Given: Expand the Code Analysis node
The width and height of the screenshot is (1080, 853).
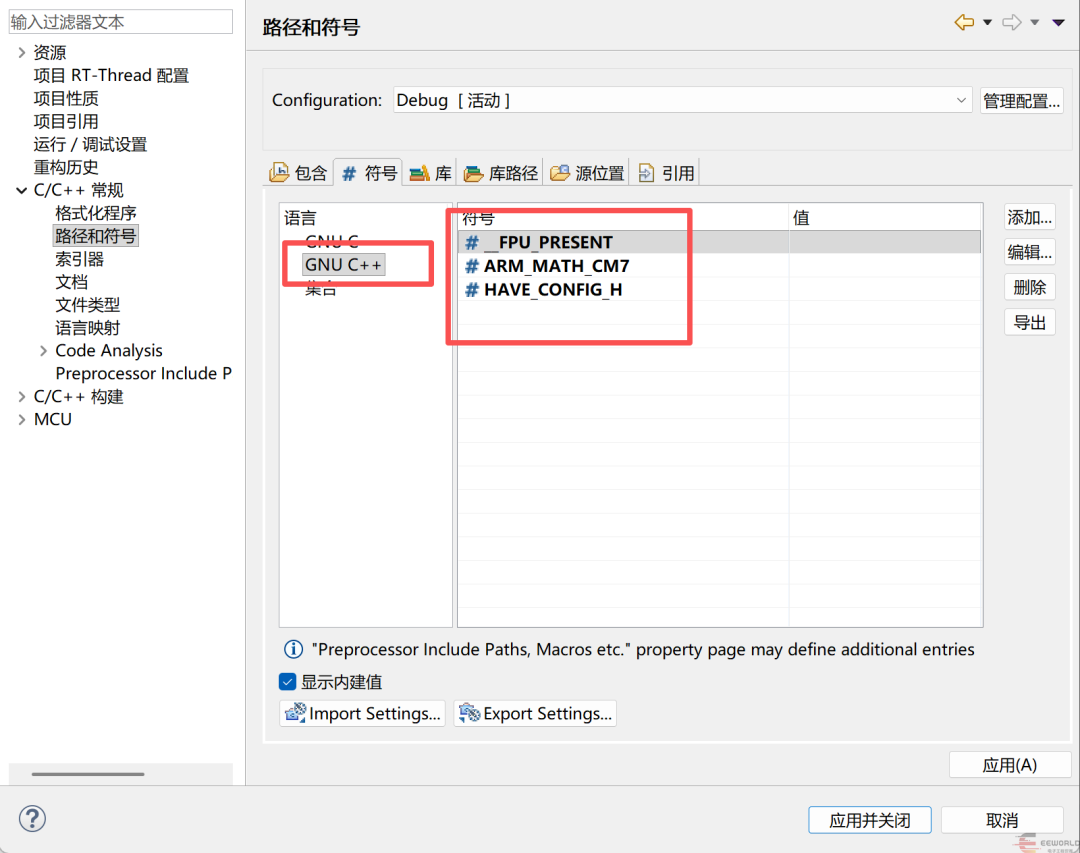Looking at the screenshot, I should [43, 351].
